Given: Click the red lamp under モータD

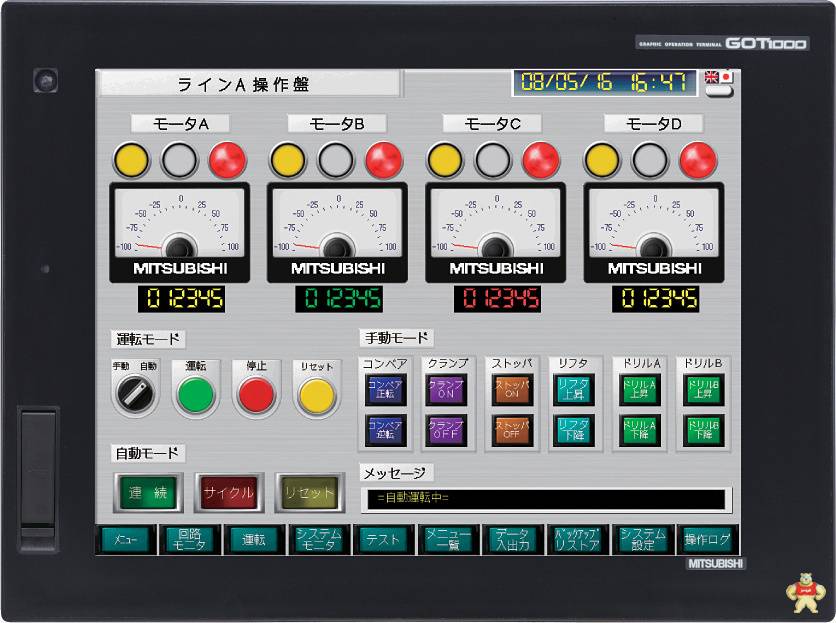Looking at the screenshot, I should [x=698, y=160].
